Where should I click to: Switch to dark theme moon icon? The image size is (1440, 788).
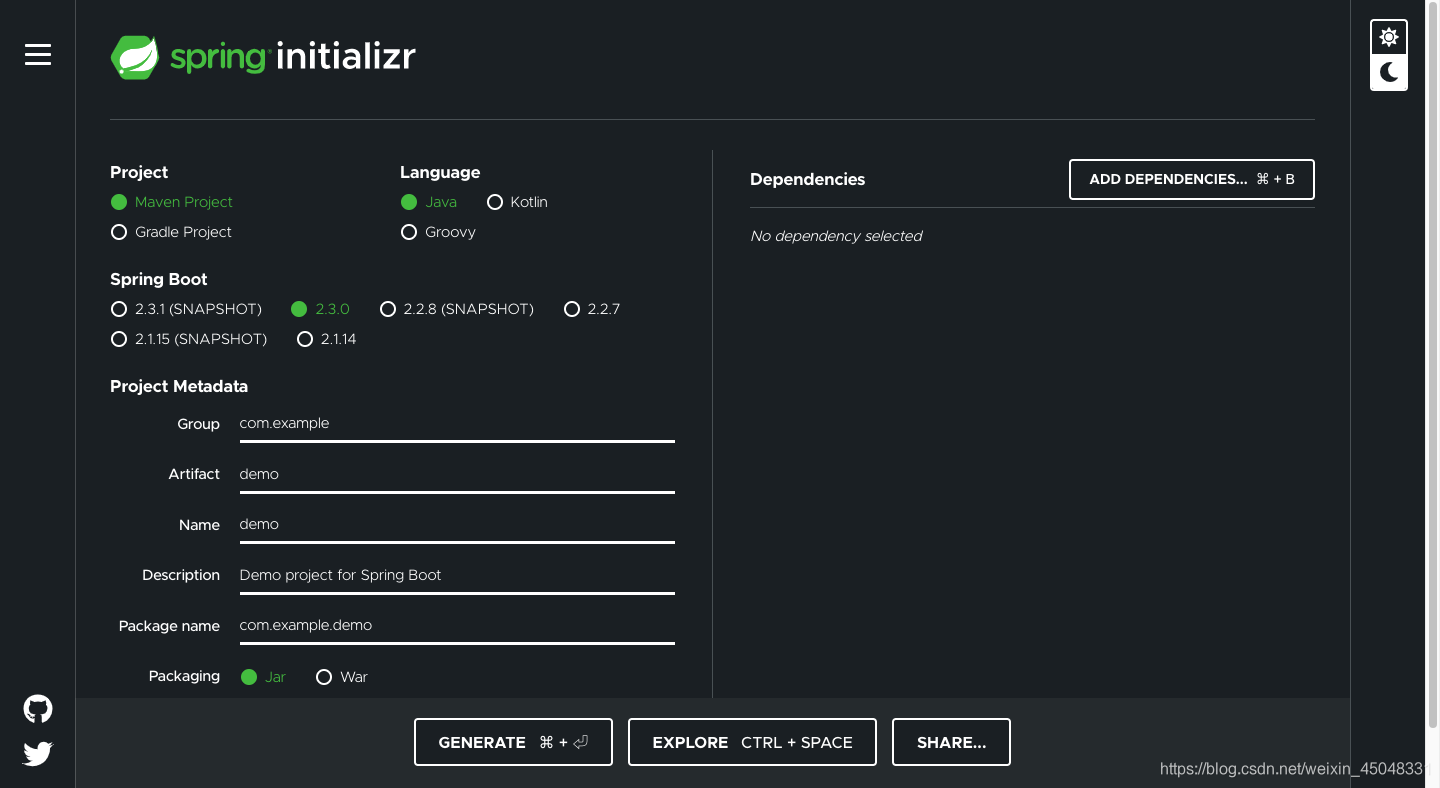click(x=1389, y=72)
